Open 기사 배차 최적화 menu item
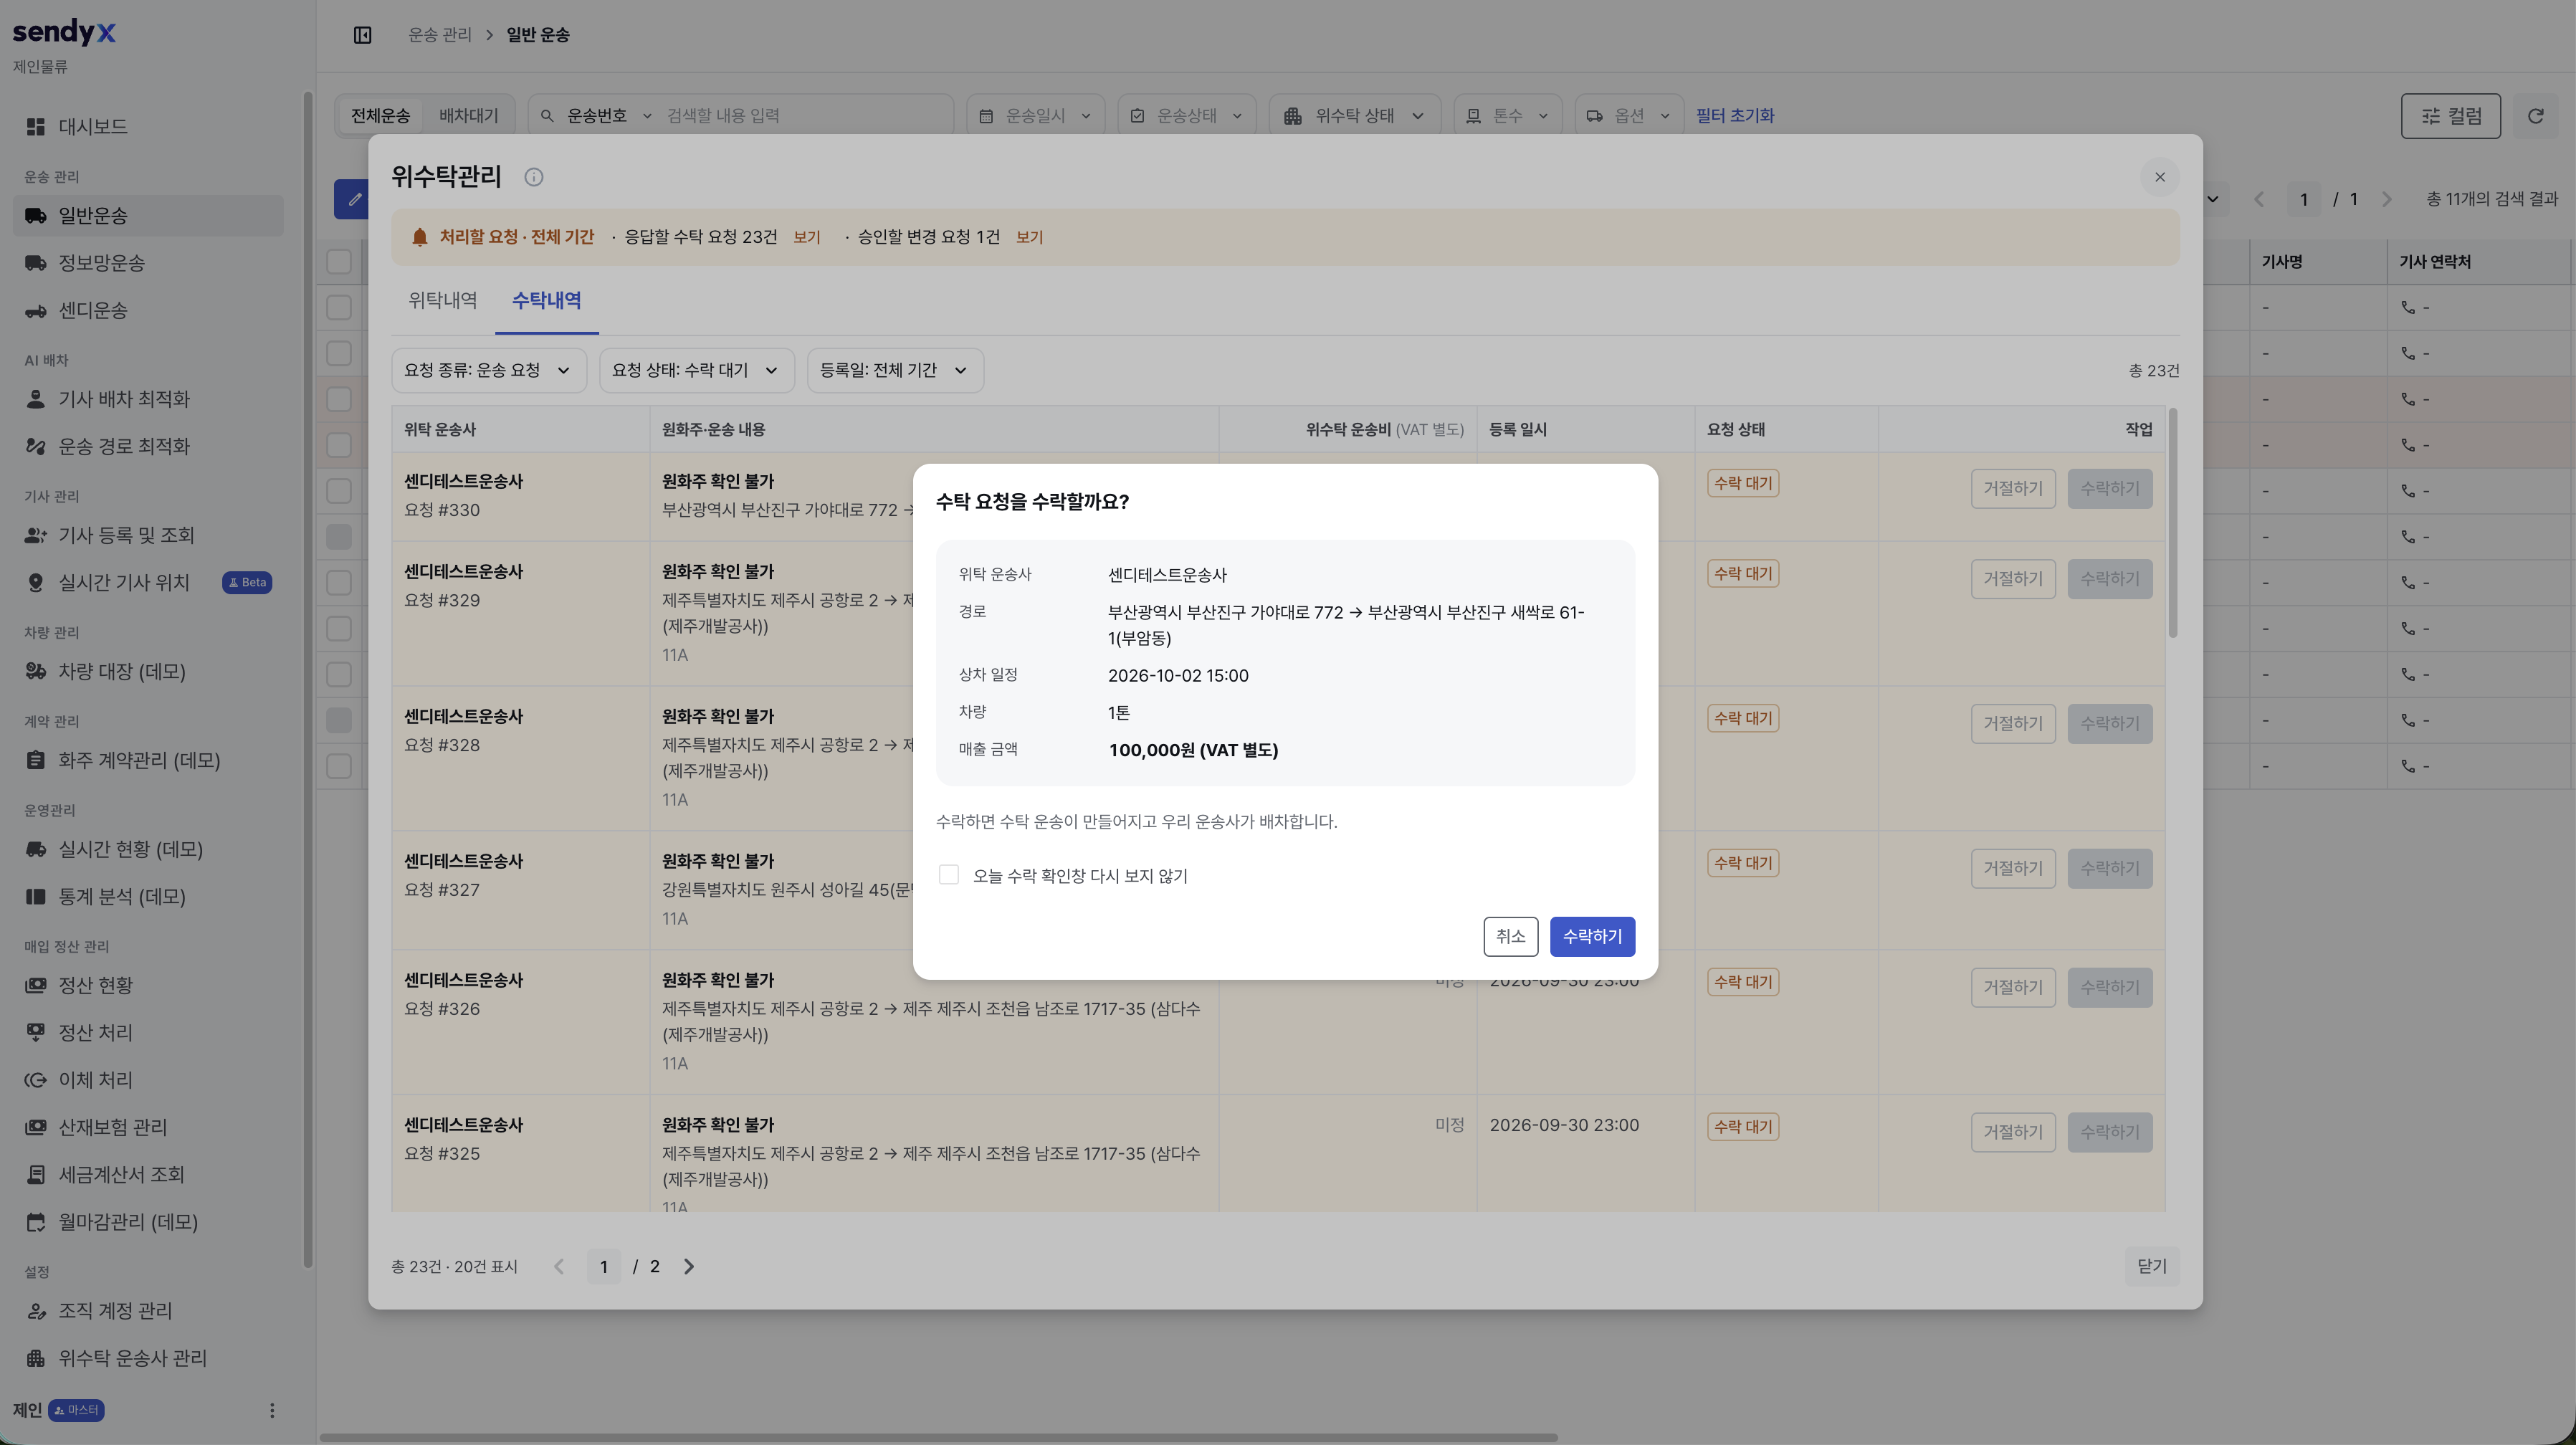2576x1445 pixels. point(148,399)
